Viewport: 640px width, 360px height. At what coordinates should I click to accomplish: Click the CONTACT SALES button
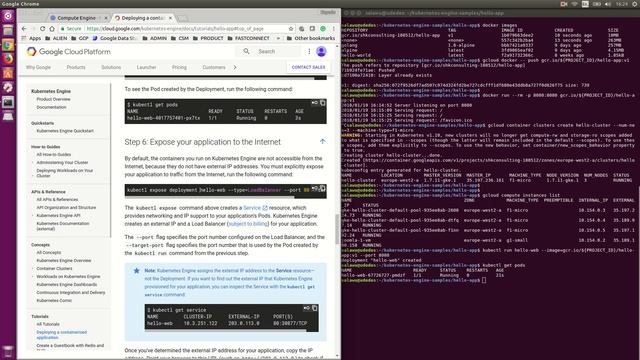tap(309, 67)
